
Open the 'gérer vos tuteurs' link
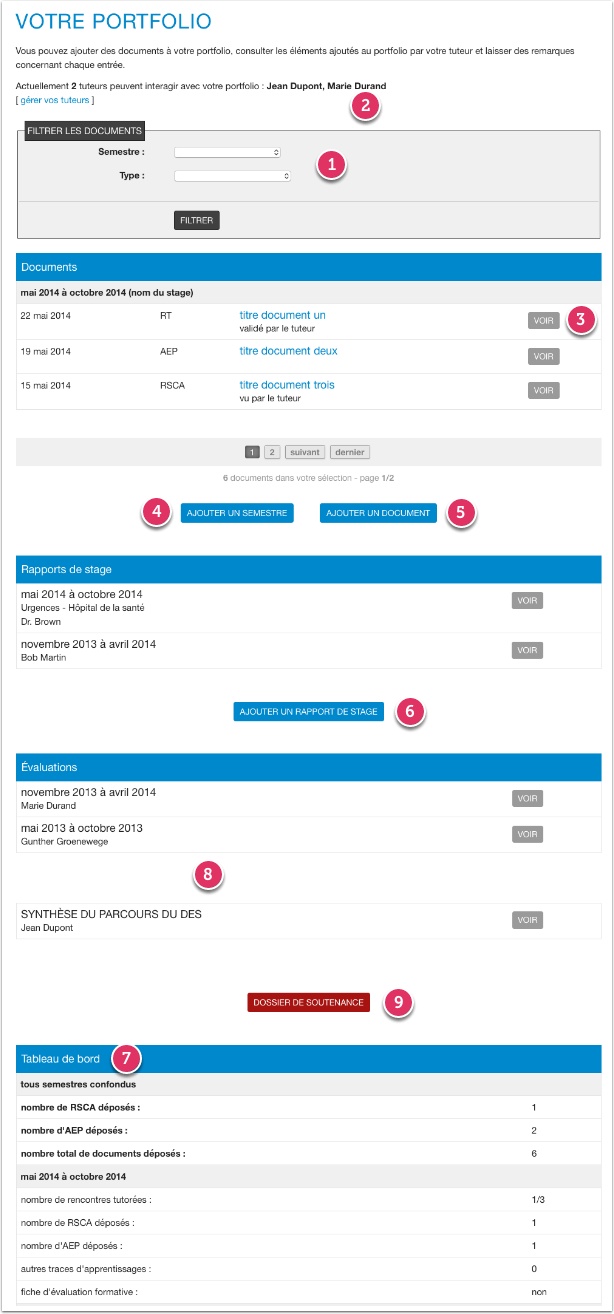(55, 100)
